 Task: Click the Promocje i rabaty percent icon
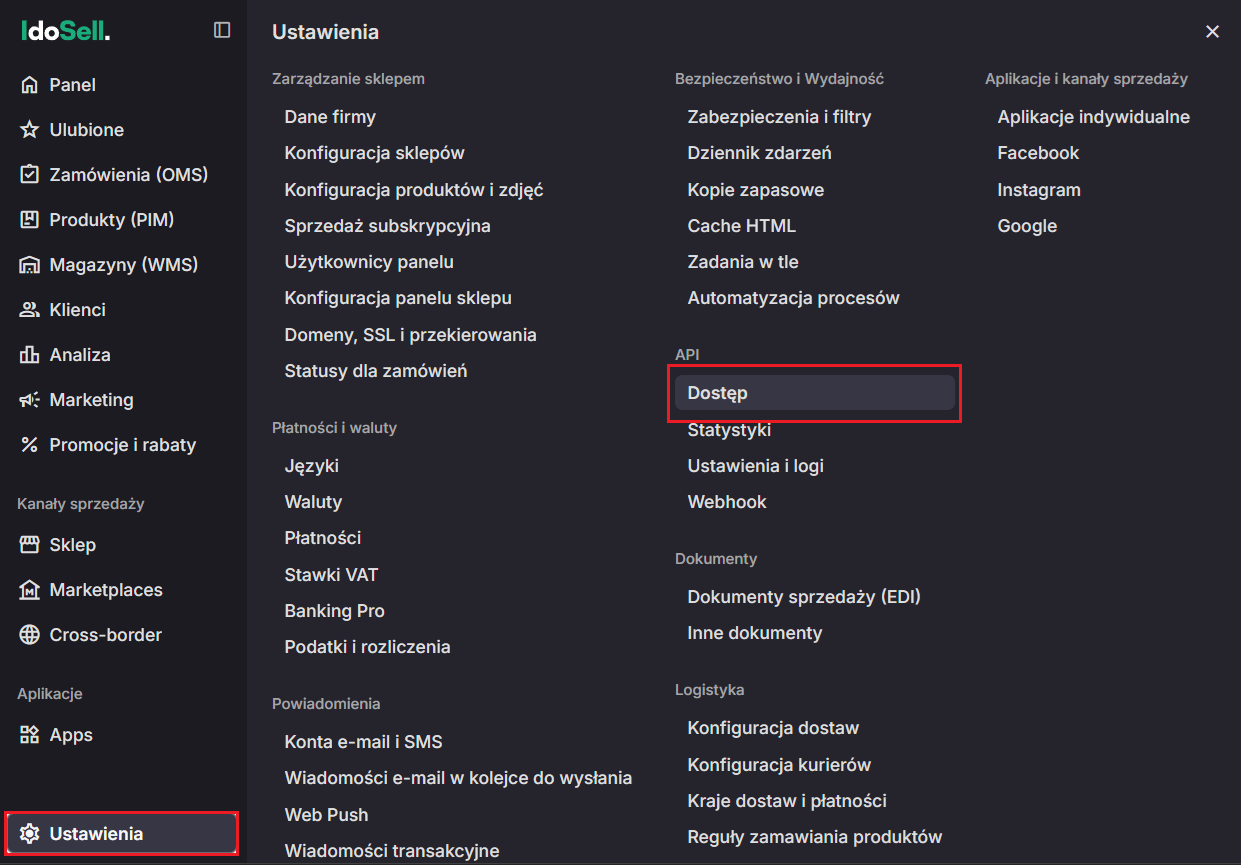click(x=30, y=445)
